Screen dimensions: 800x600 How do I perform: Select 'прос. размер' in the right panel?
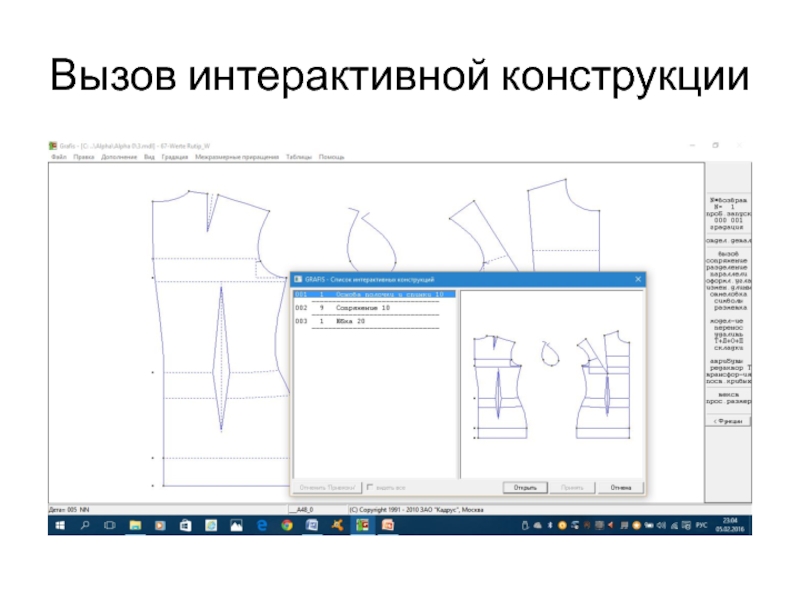click(728, 401)
